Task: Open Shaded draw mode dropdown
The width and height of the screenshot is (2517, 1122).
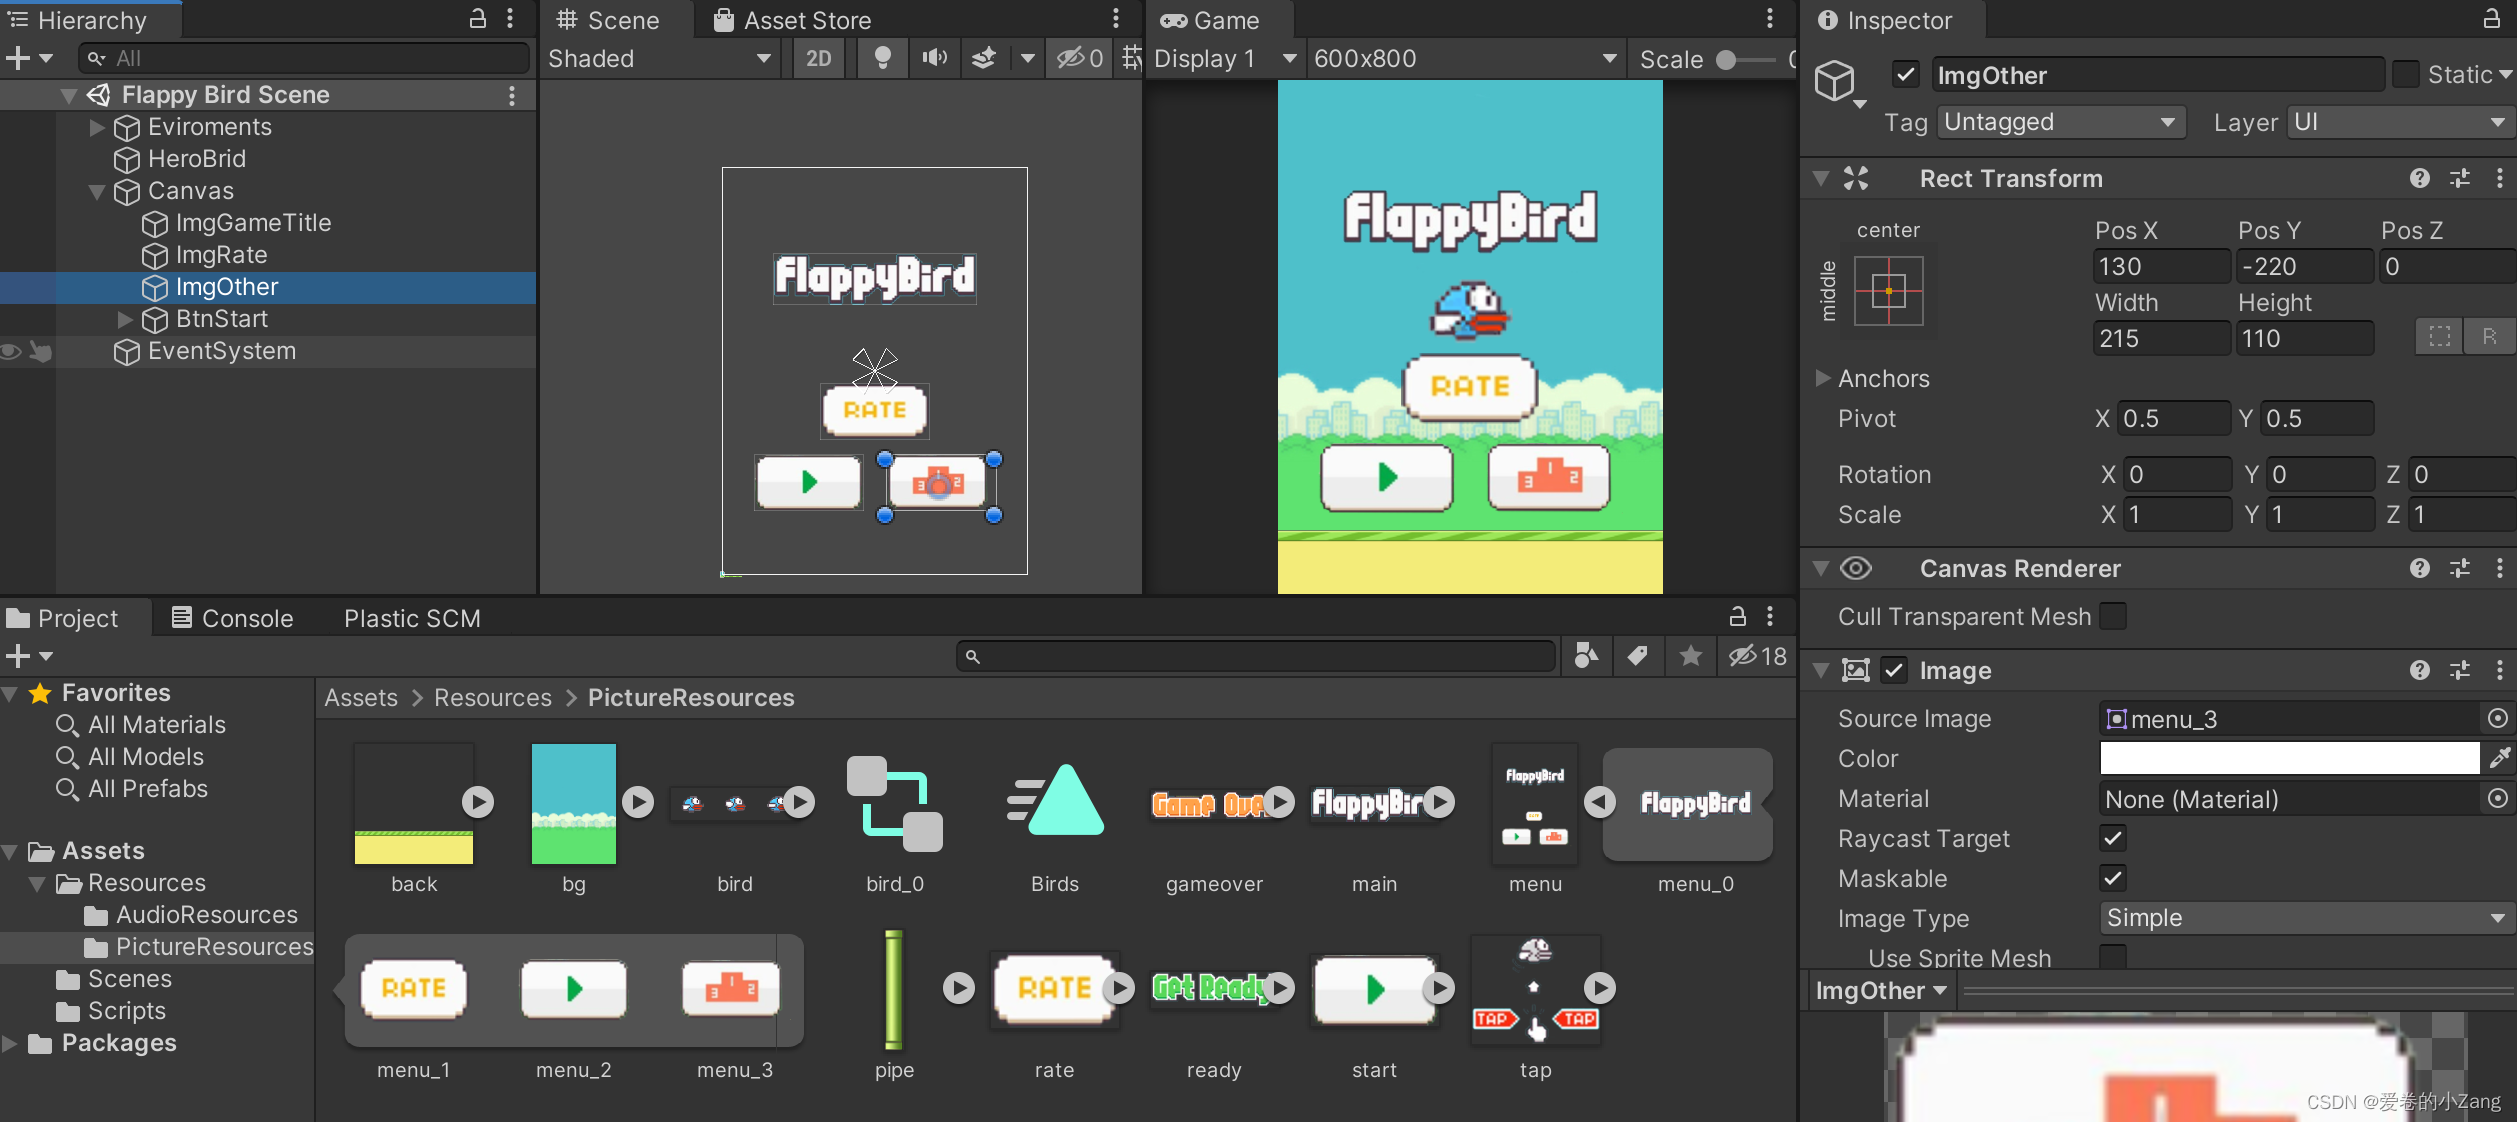Action: 659,58
